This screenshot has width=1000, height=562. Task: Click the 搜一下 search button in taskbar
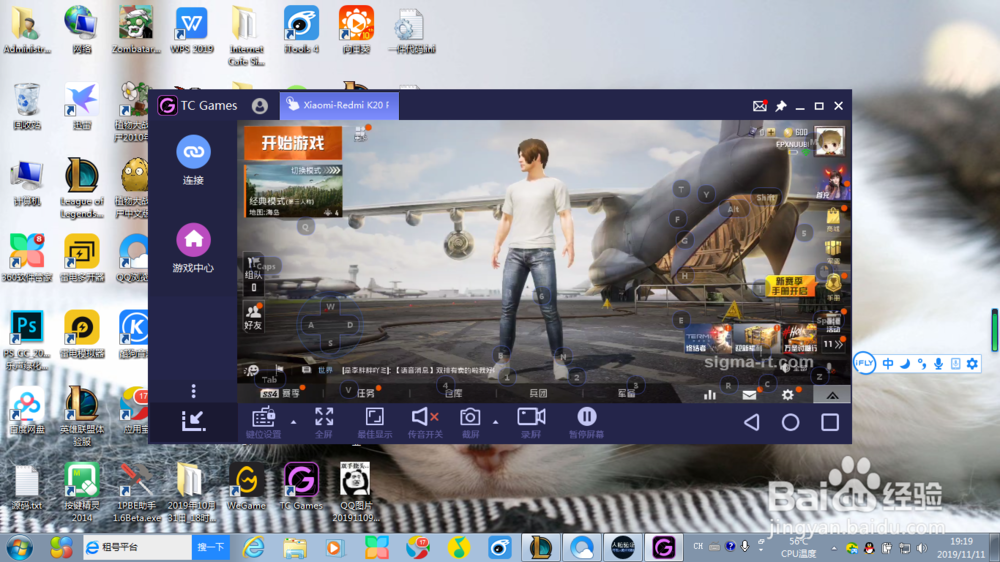click(211, 547)
